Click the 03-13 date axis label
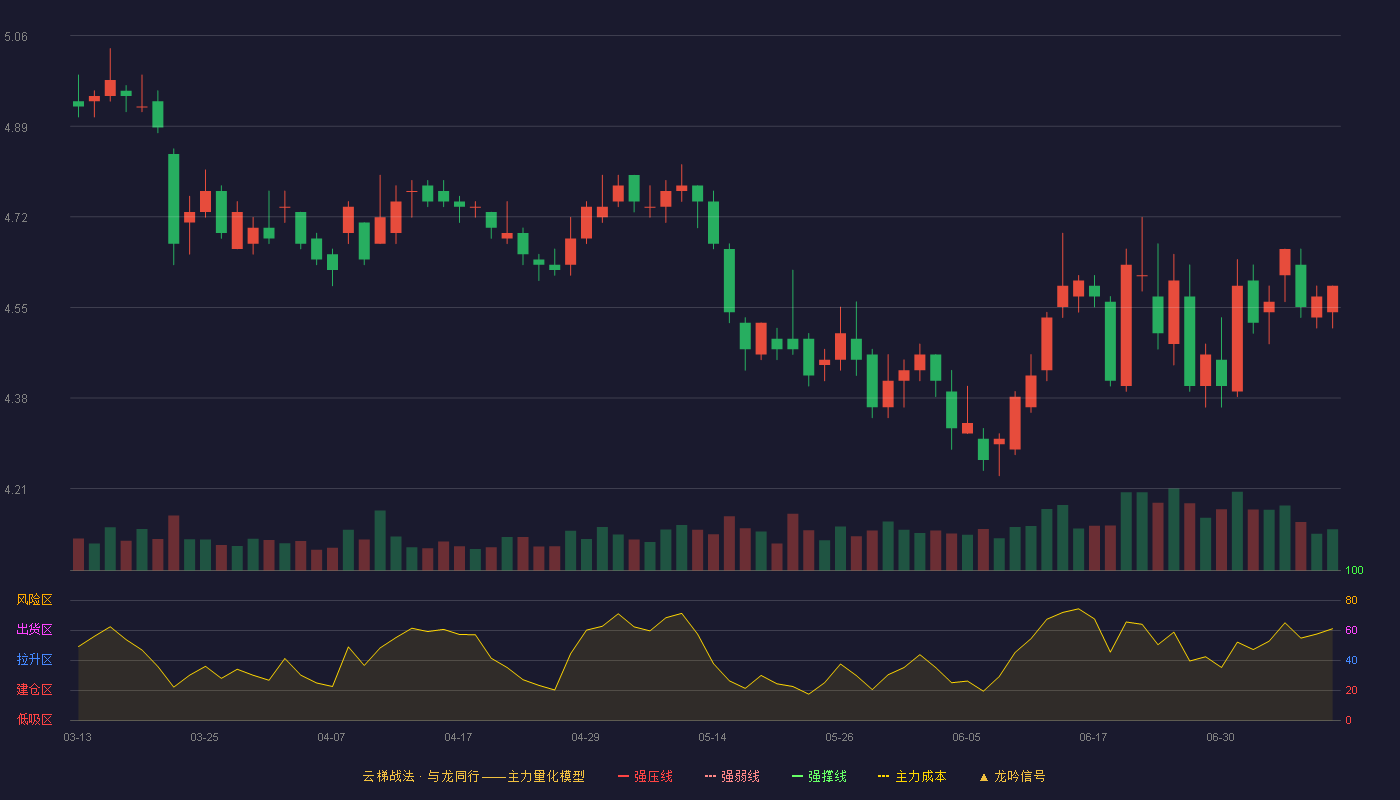The width and height of the screenshot is (1400, 800). coord(77,737)
